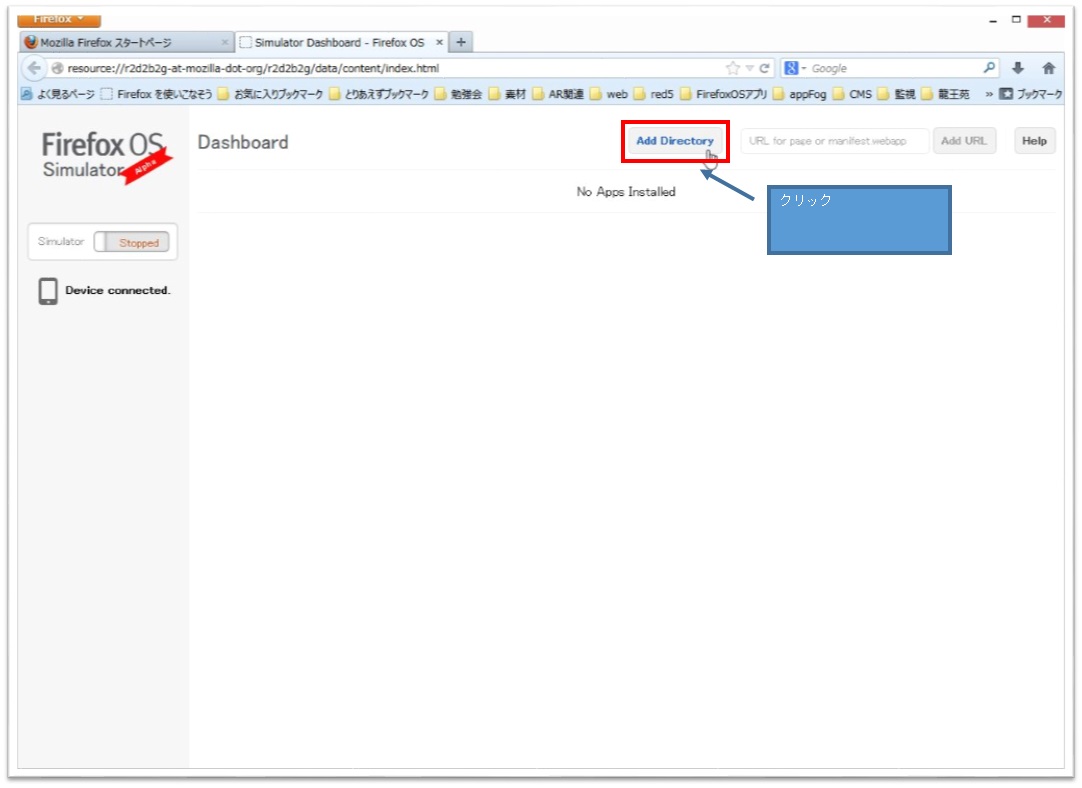Focus the URL for page or manifest field
Image resolution: width=1082 pixels, height=788 pixels.
coord(834,141)
